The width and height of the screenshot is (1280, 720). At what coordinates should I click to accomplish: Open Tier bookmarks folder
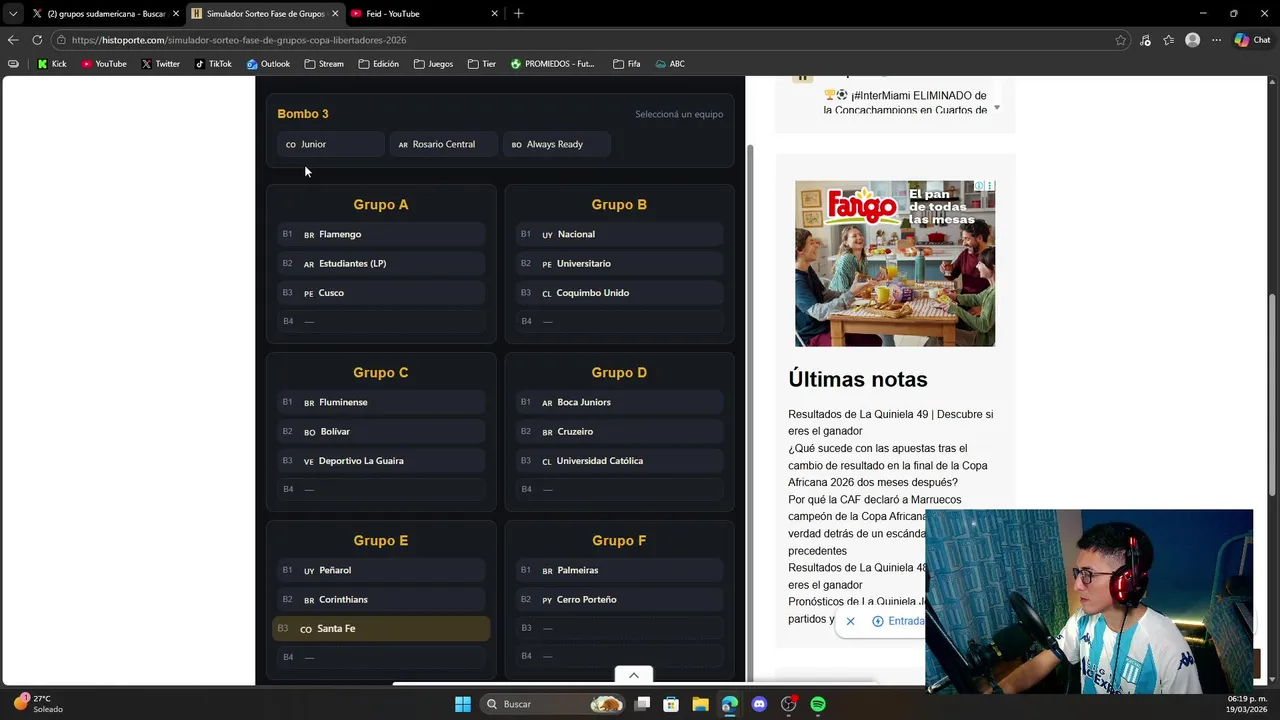point(481,64)
